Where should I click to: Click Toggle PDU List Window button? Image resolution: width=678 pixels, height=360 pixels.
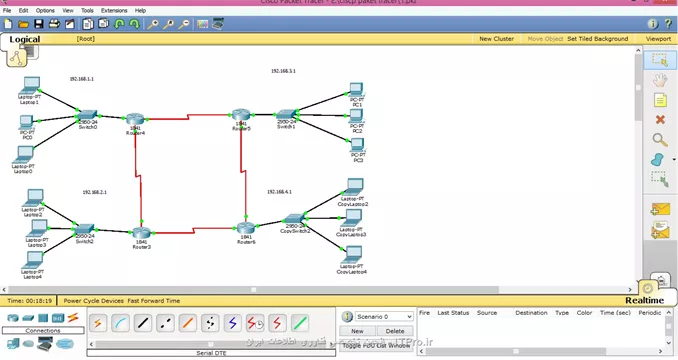(376, 346)
